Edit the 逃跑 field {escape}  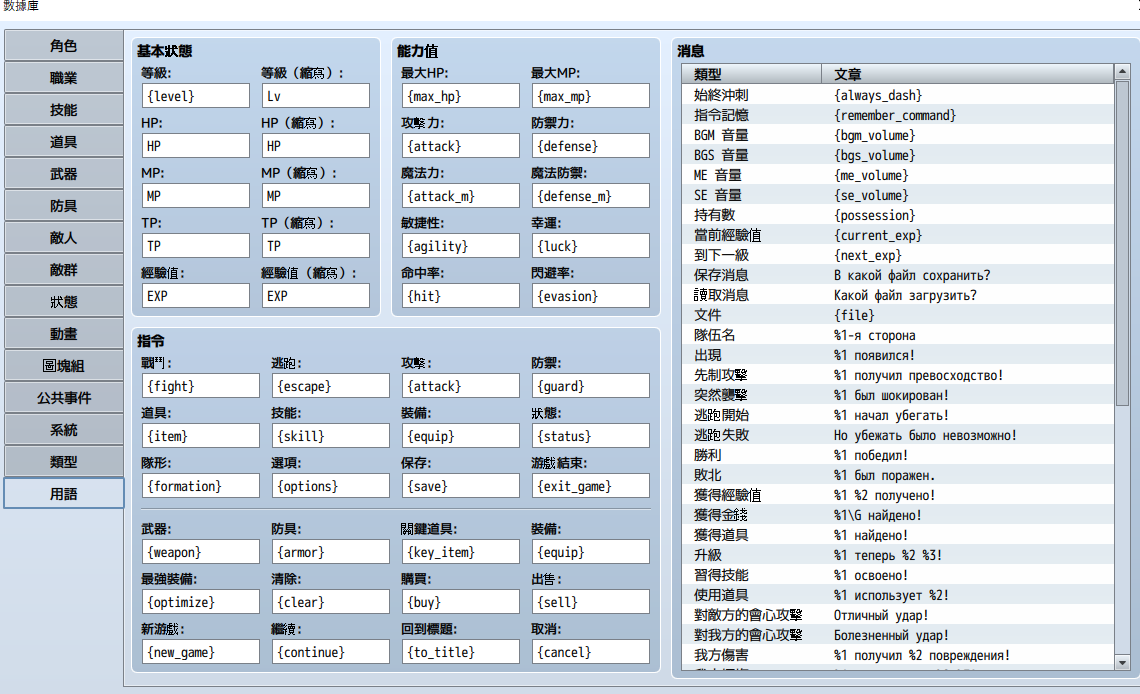click(331, 386)
